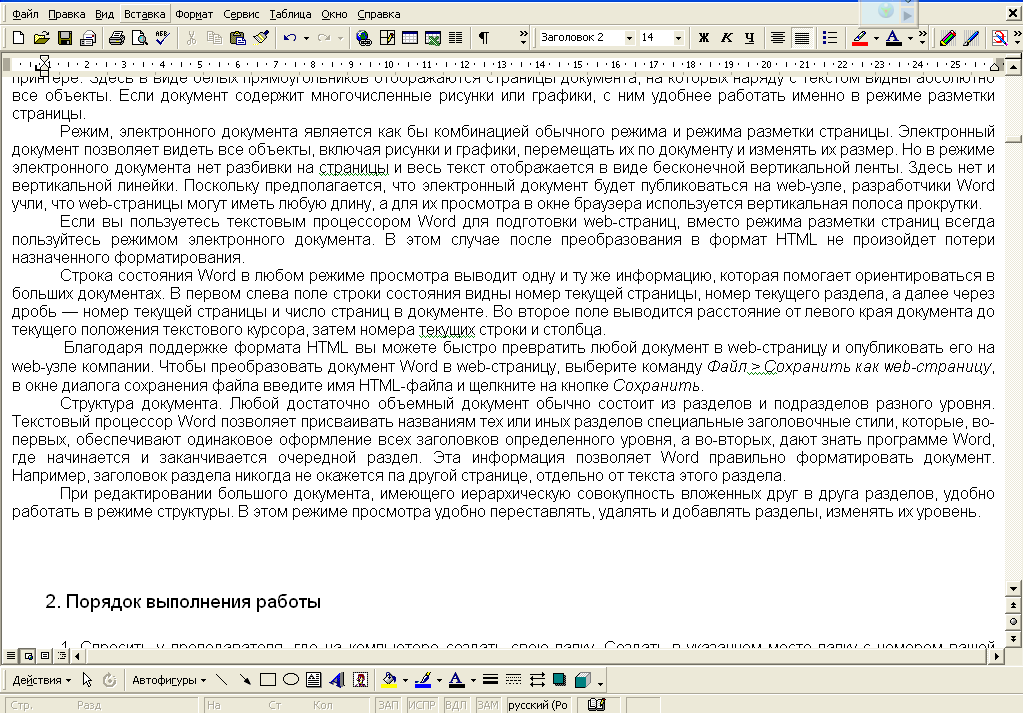Viewport: 1023px width, 713px height.
Task: Toggle center alignment
Action: pos(778,38)
